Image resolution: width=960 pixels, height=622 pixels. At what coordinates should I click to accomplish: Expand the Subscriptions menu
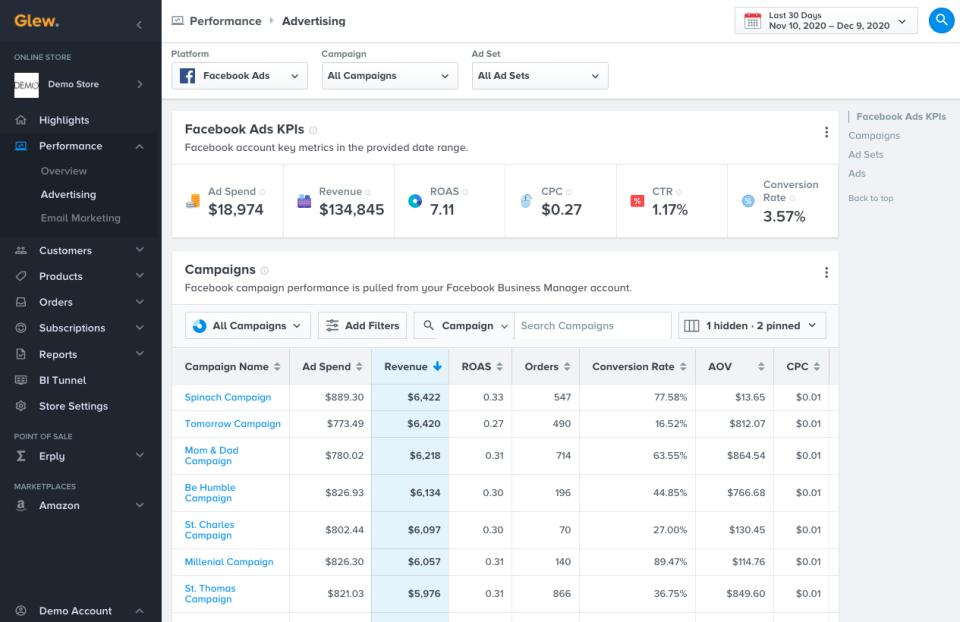click(x=140, y=327)
